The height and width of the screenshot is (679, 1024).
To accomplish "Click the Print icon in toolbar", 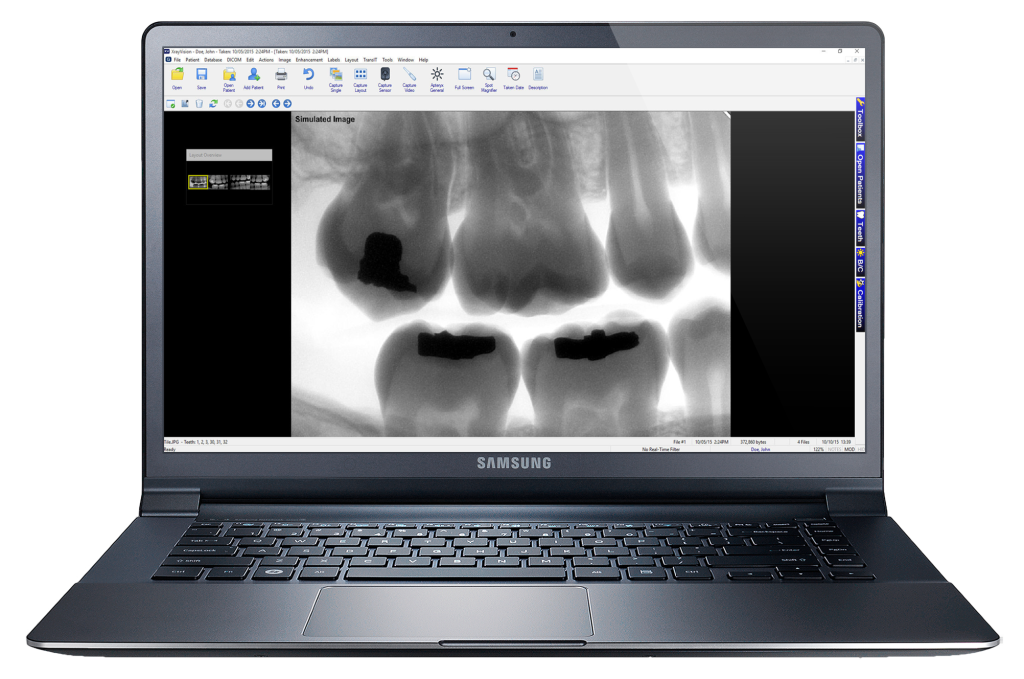I will click(x=281, y=76).
